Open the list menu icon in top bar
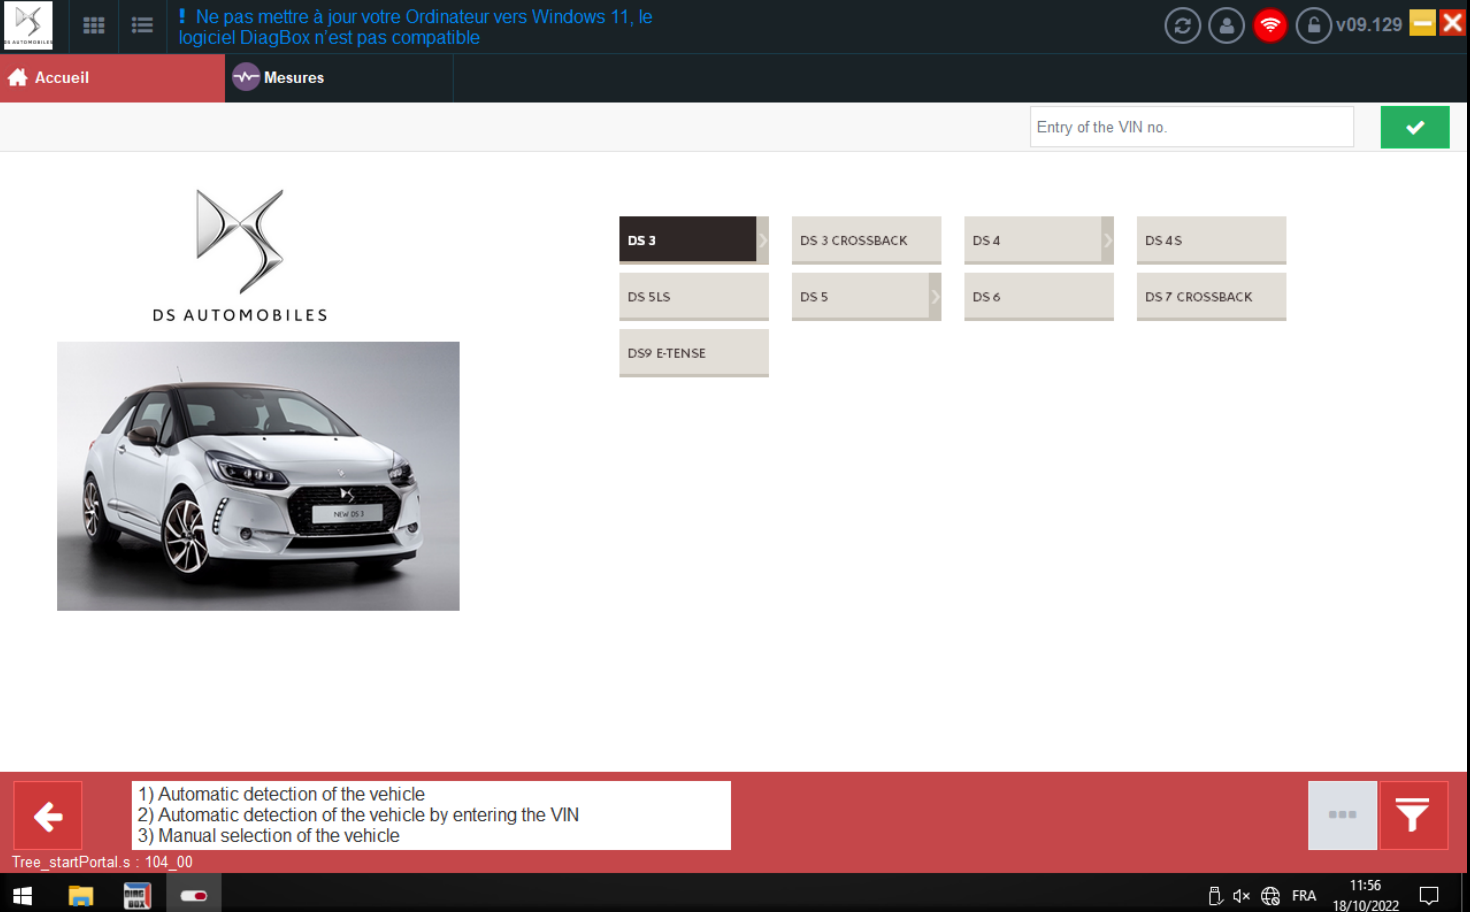Image resolution: width=1470 pixels, height=917 pixels. [142, 26]
